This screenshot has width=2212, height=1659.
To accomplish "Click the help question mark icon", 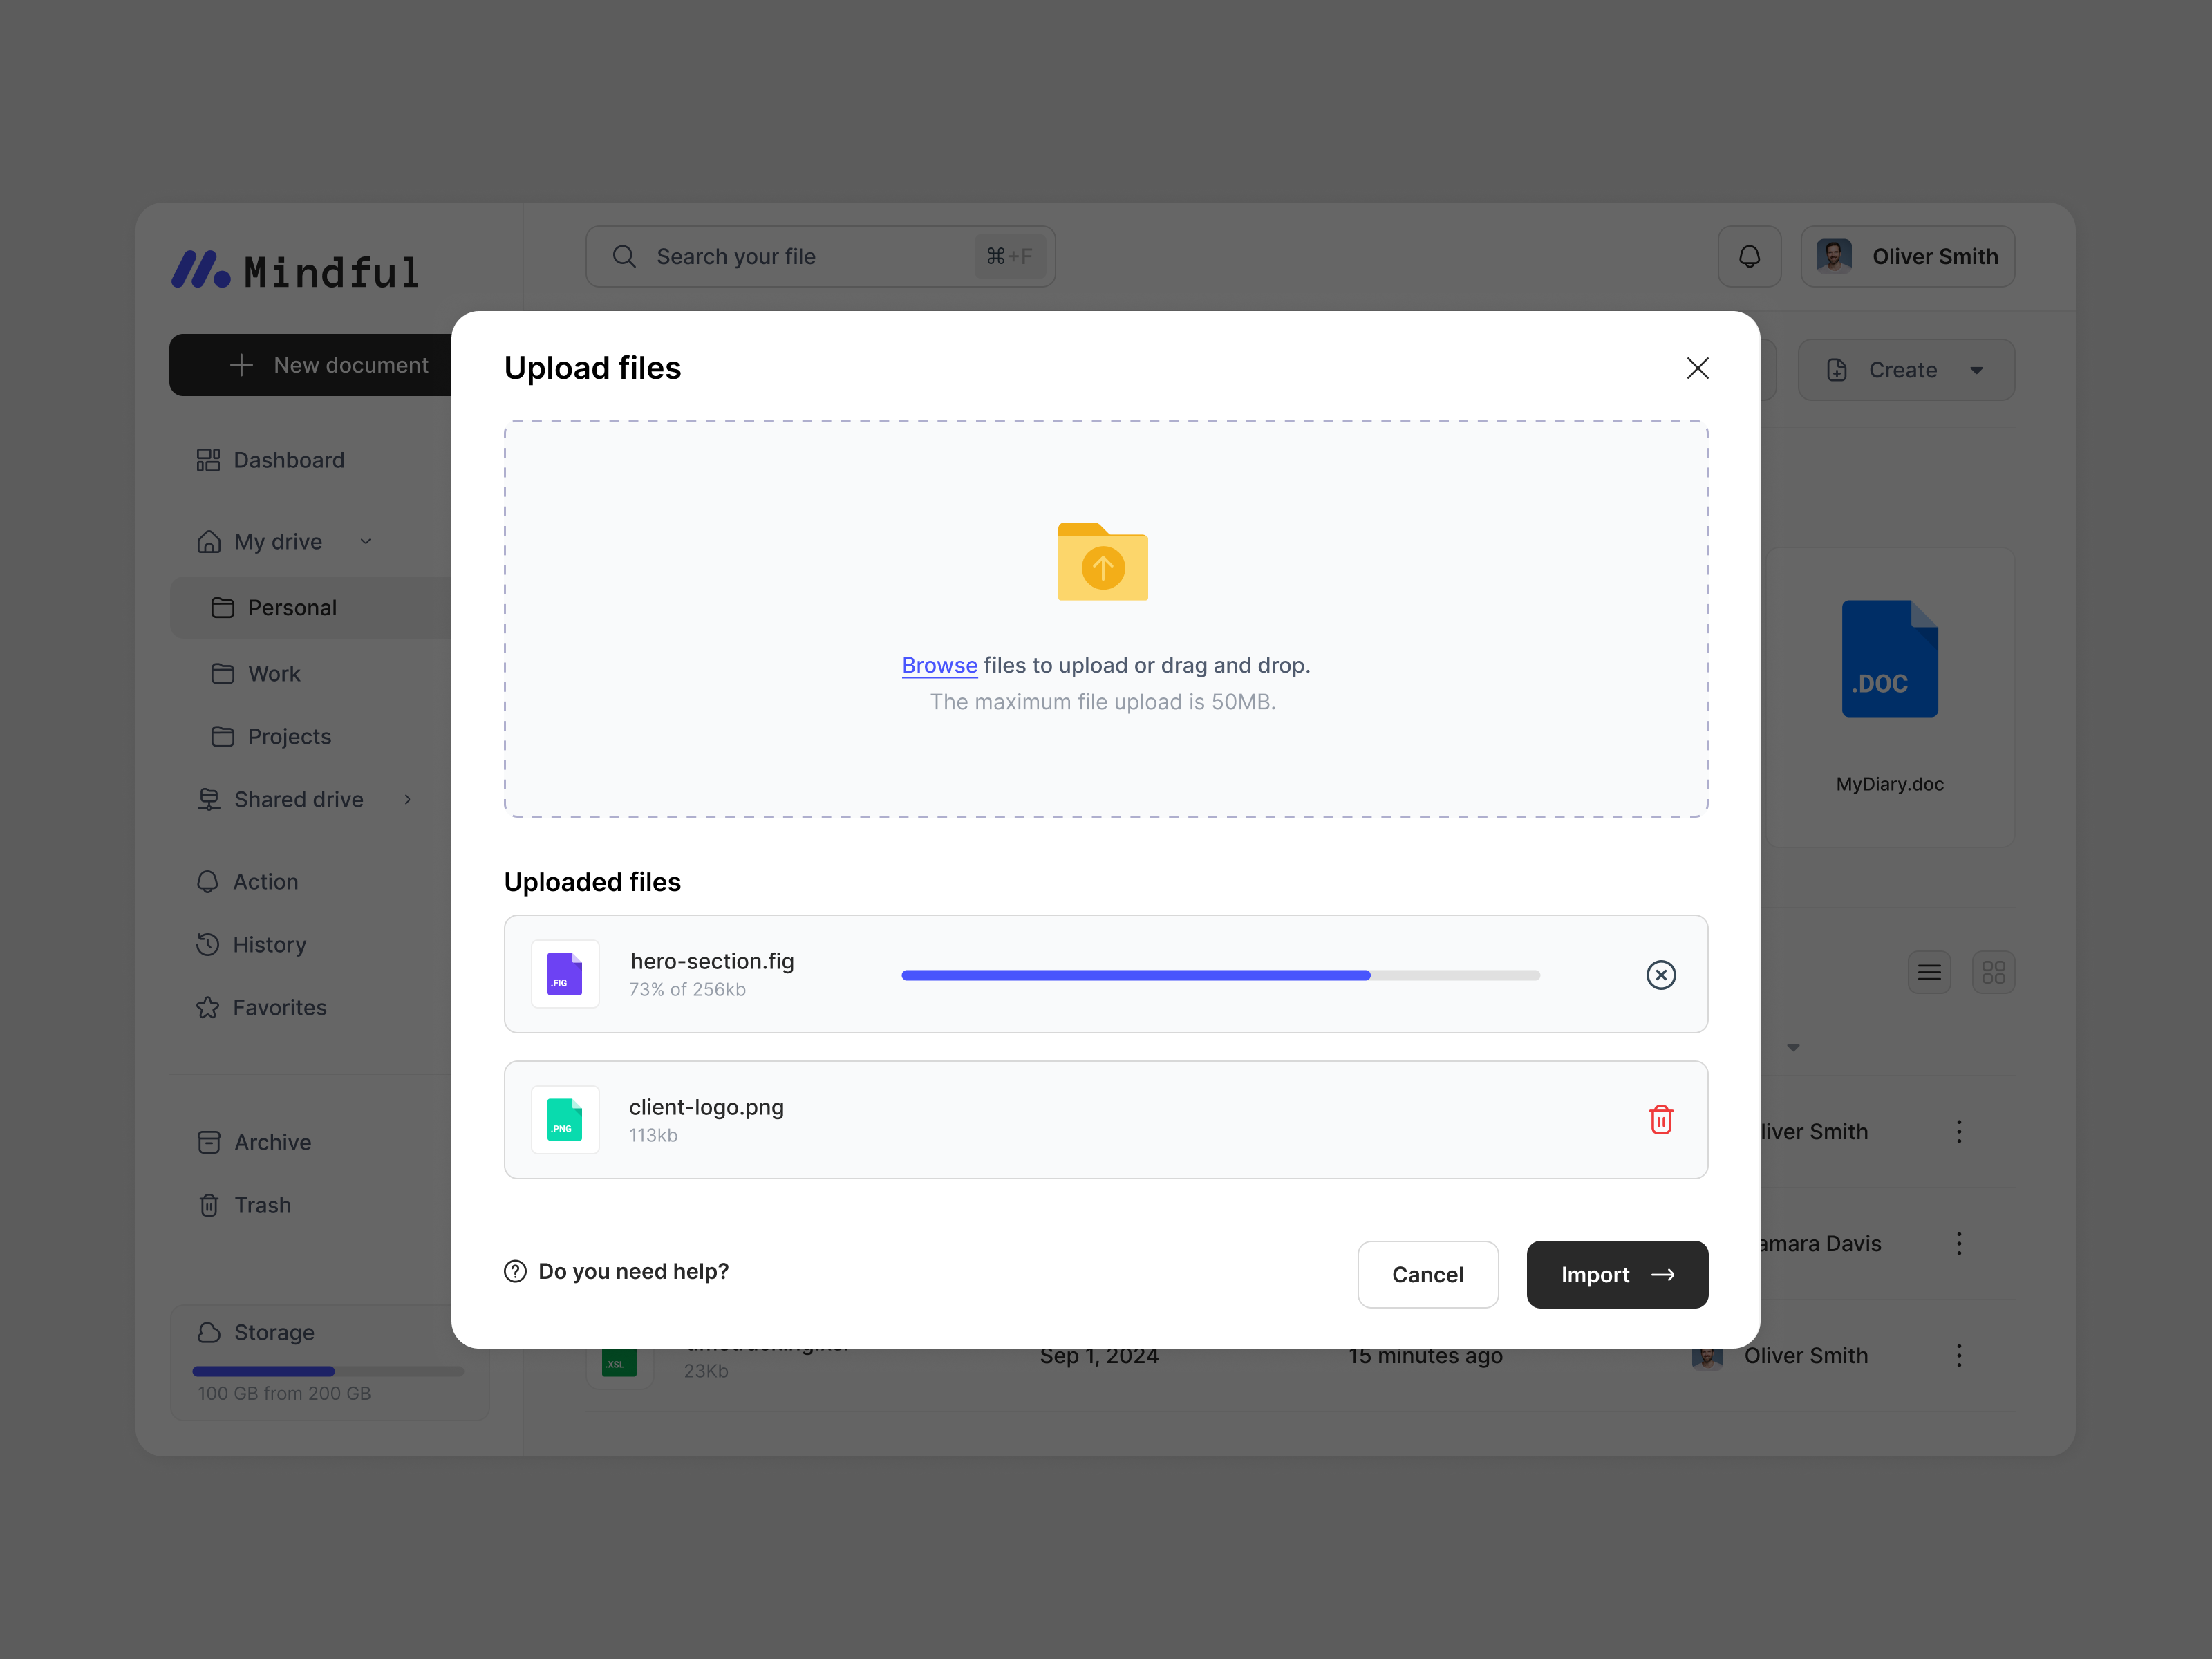I will pos(515,1271).
